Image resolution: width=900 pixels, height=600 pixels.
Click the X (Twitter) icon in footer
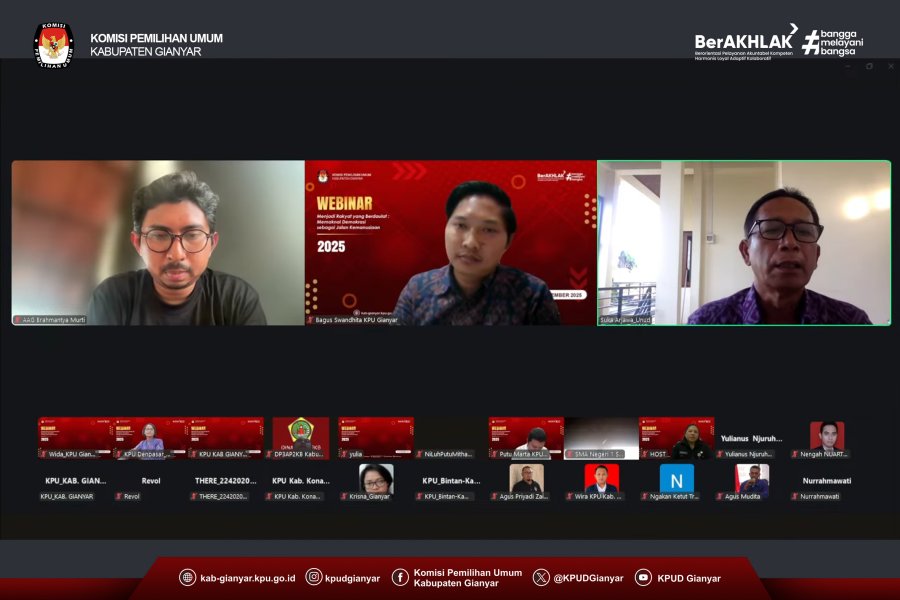pyautogui.click(x=541, y=577)
